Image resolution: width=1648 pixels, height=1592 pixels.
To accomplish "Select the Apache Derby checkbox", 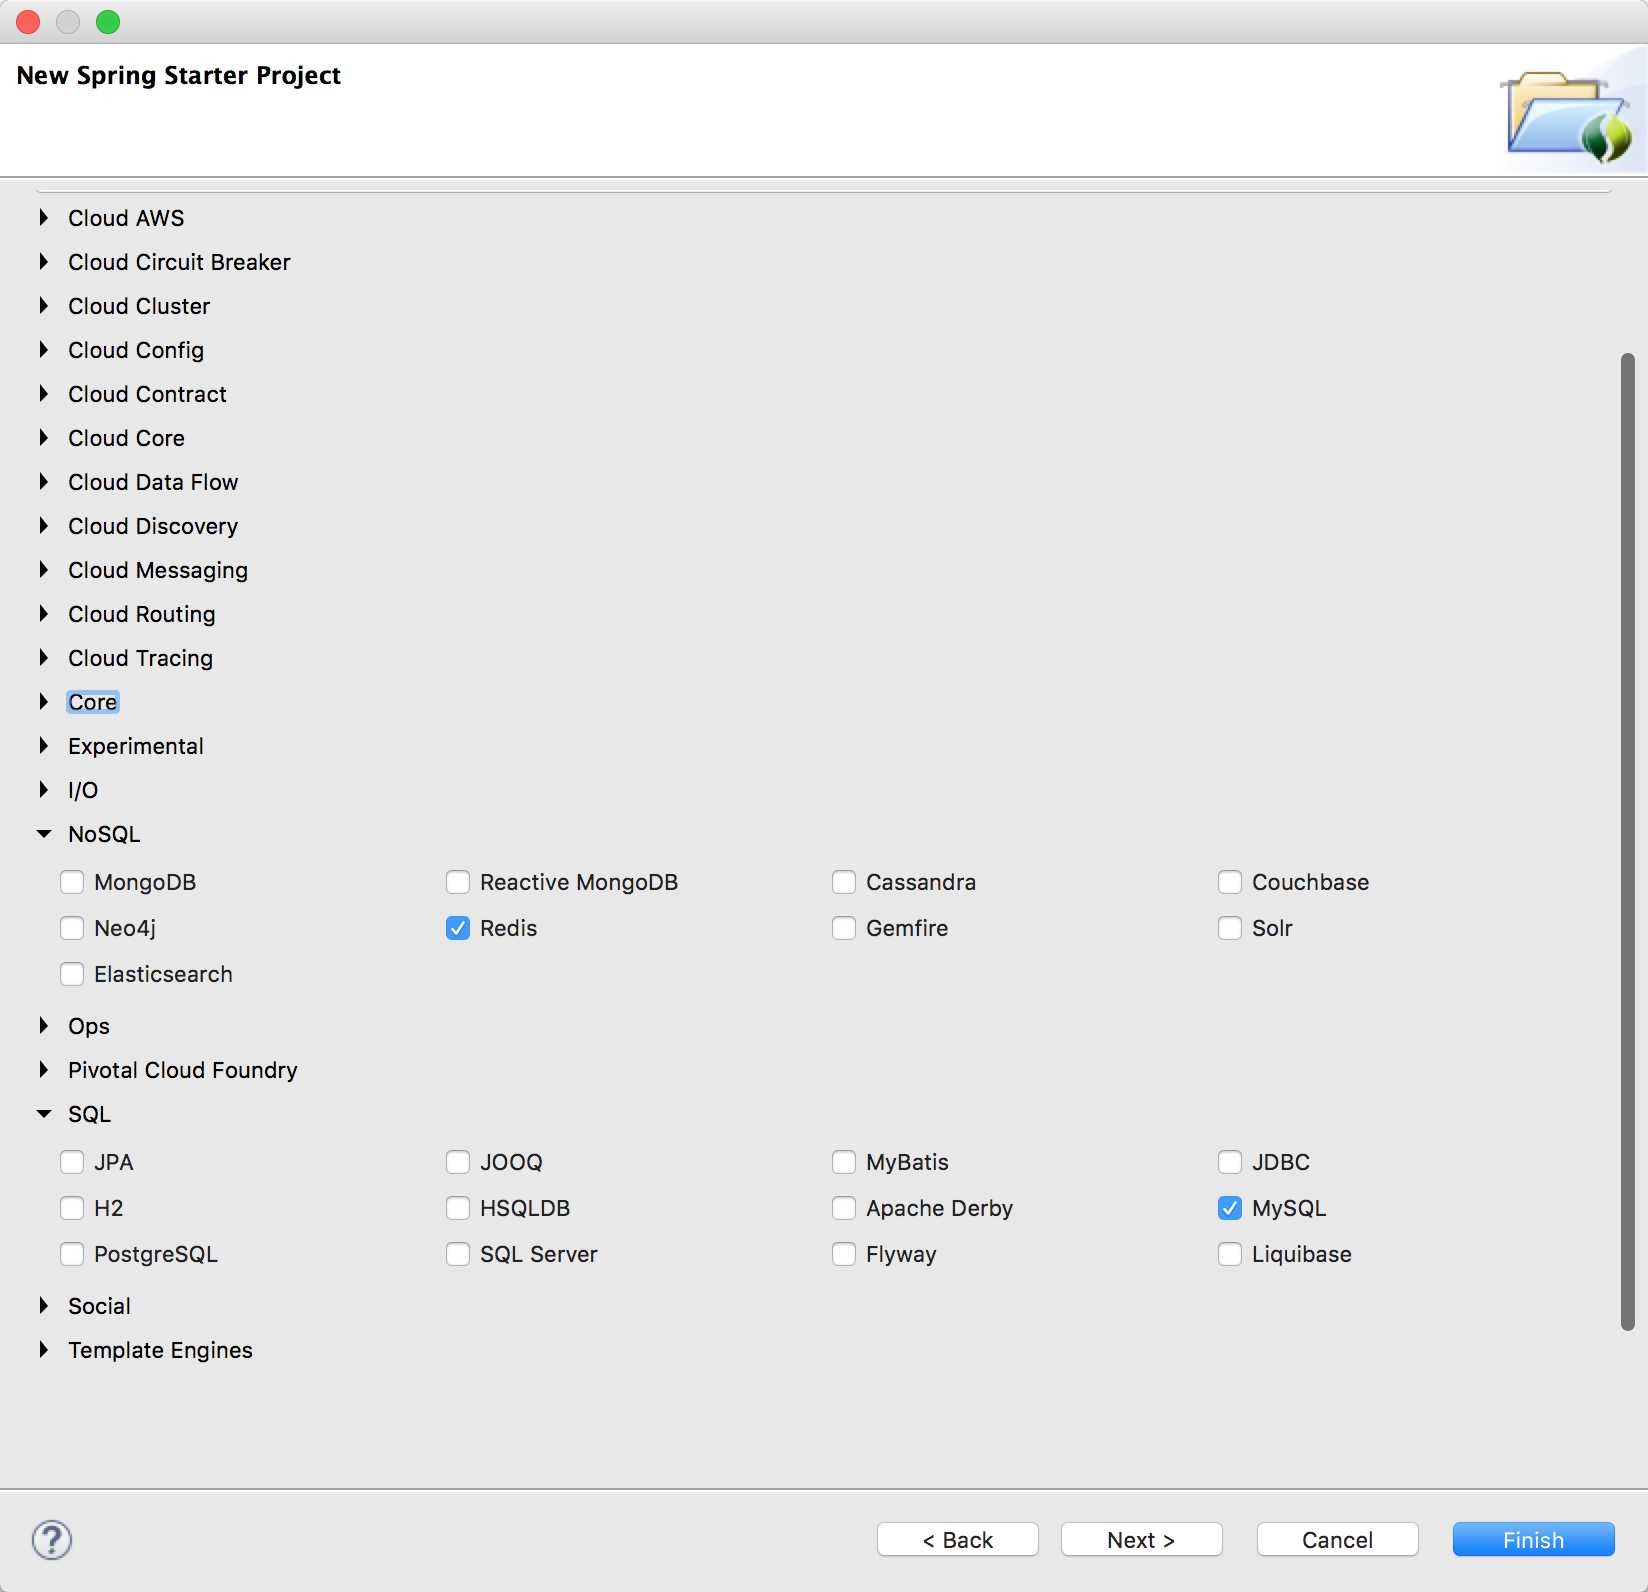I will click(x=844, y=1208).
